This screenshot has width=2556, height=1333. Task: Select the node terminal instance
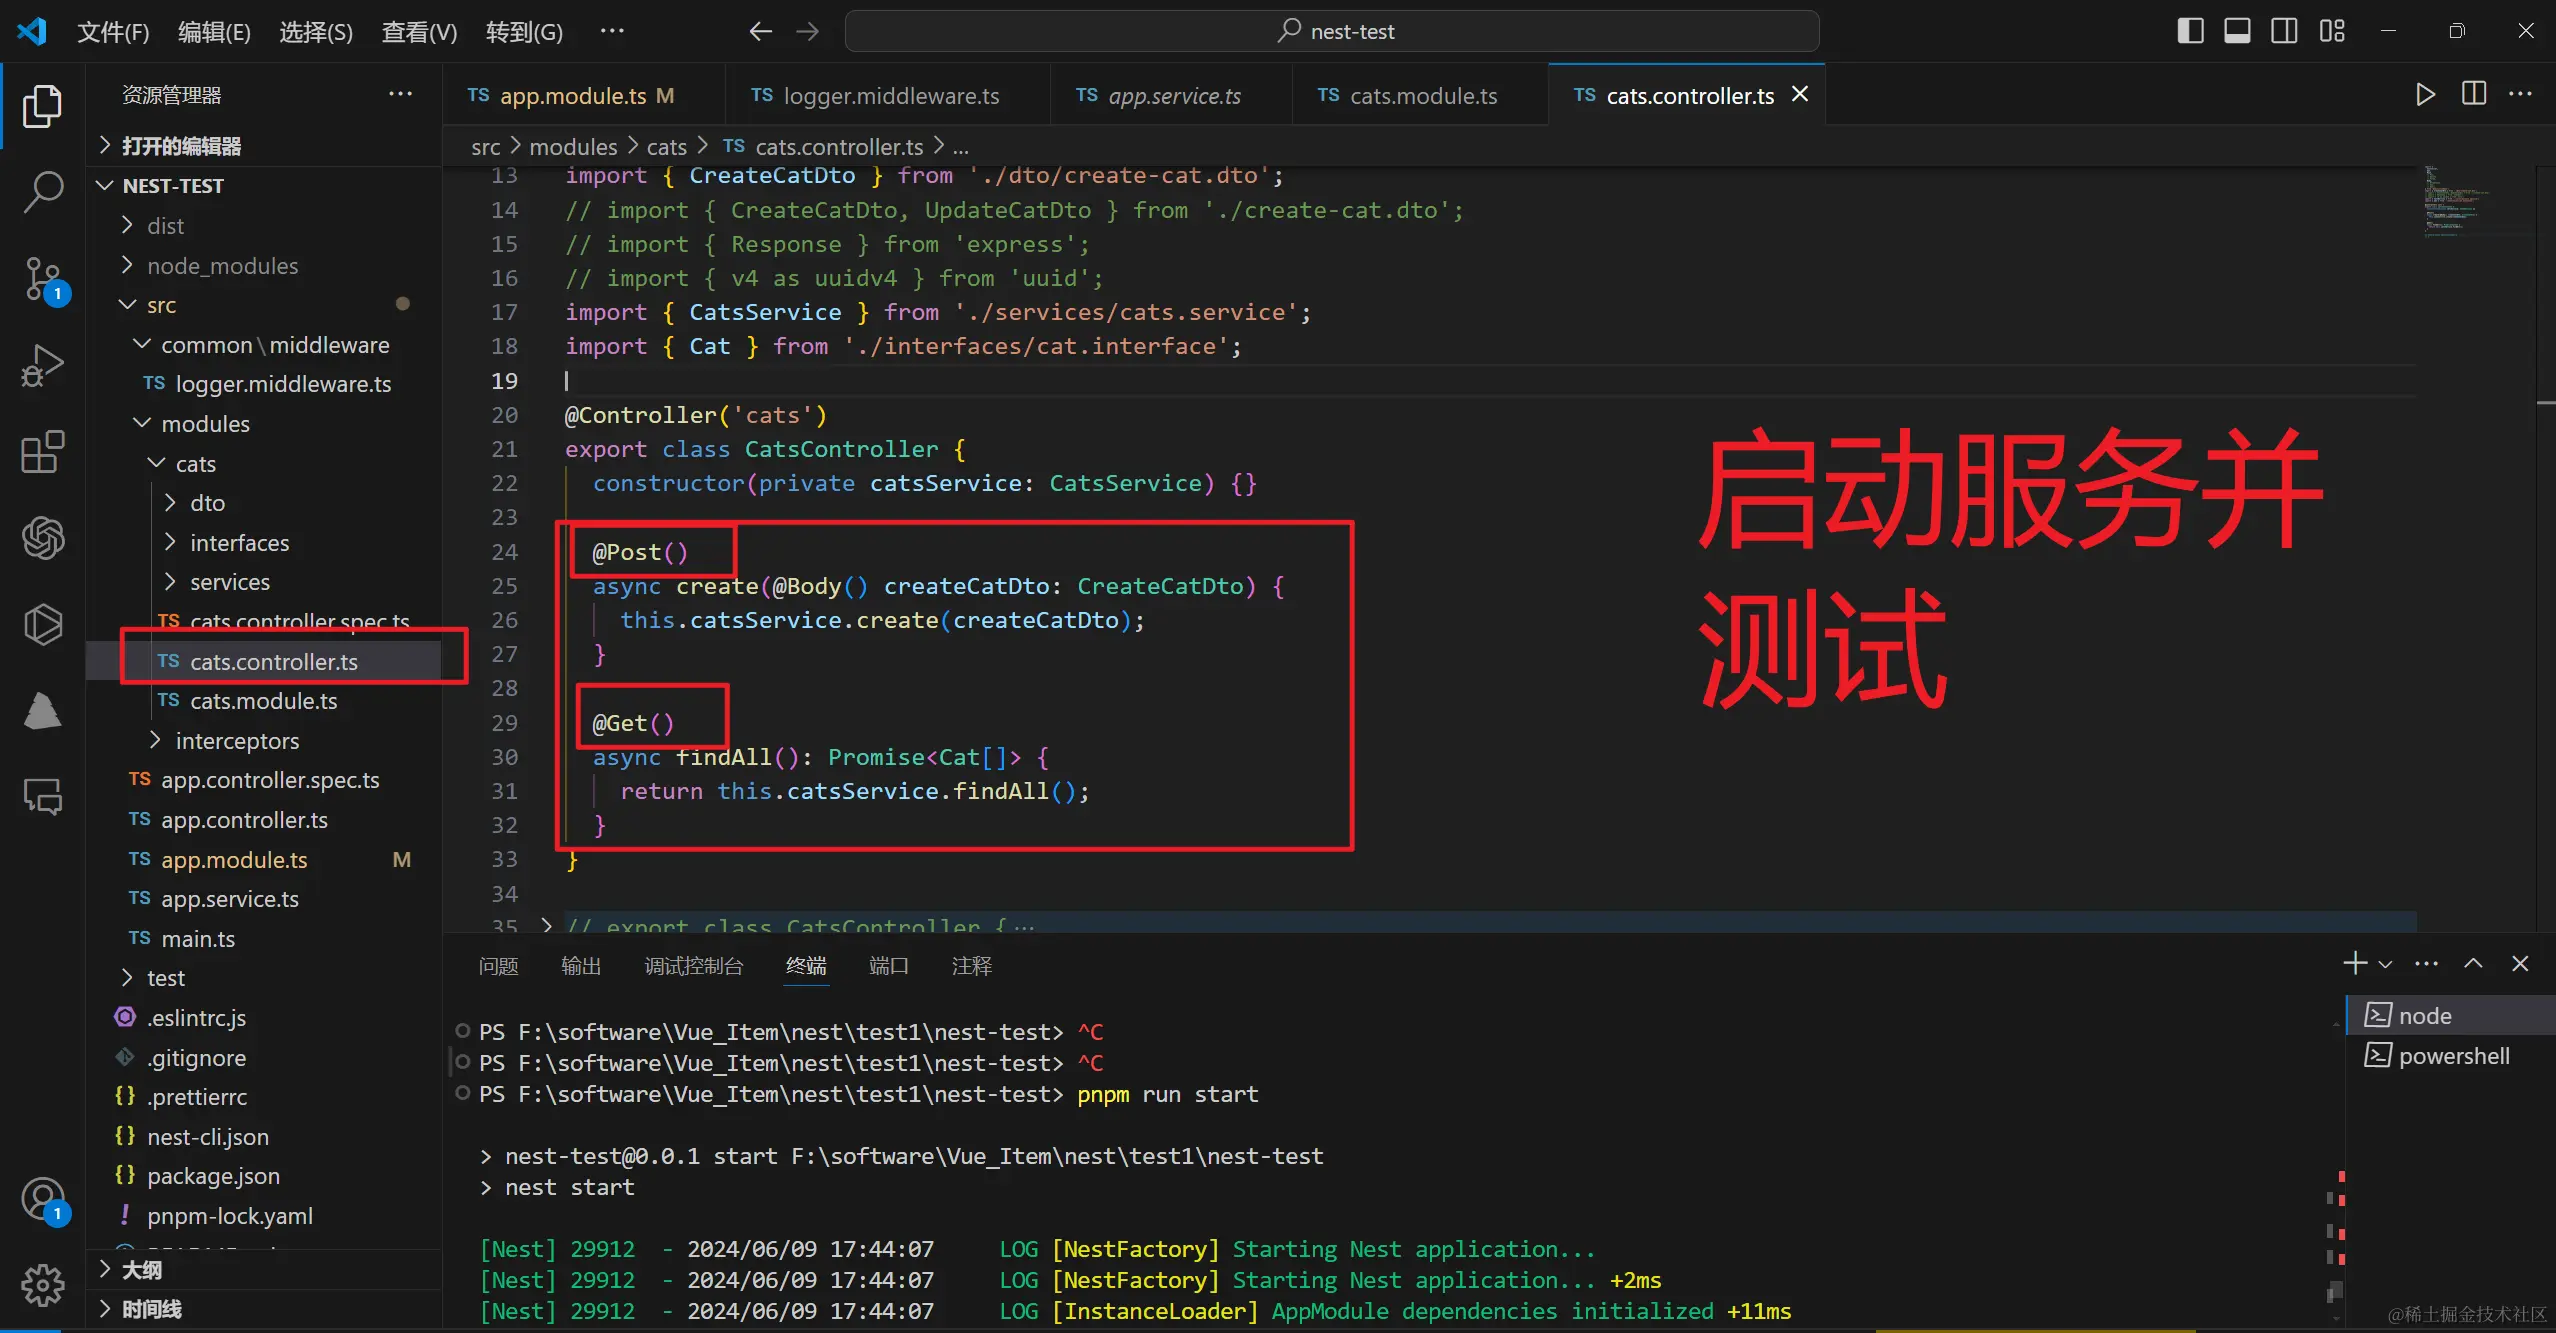click(2450, 1016)
